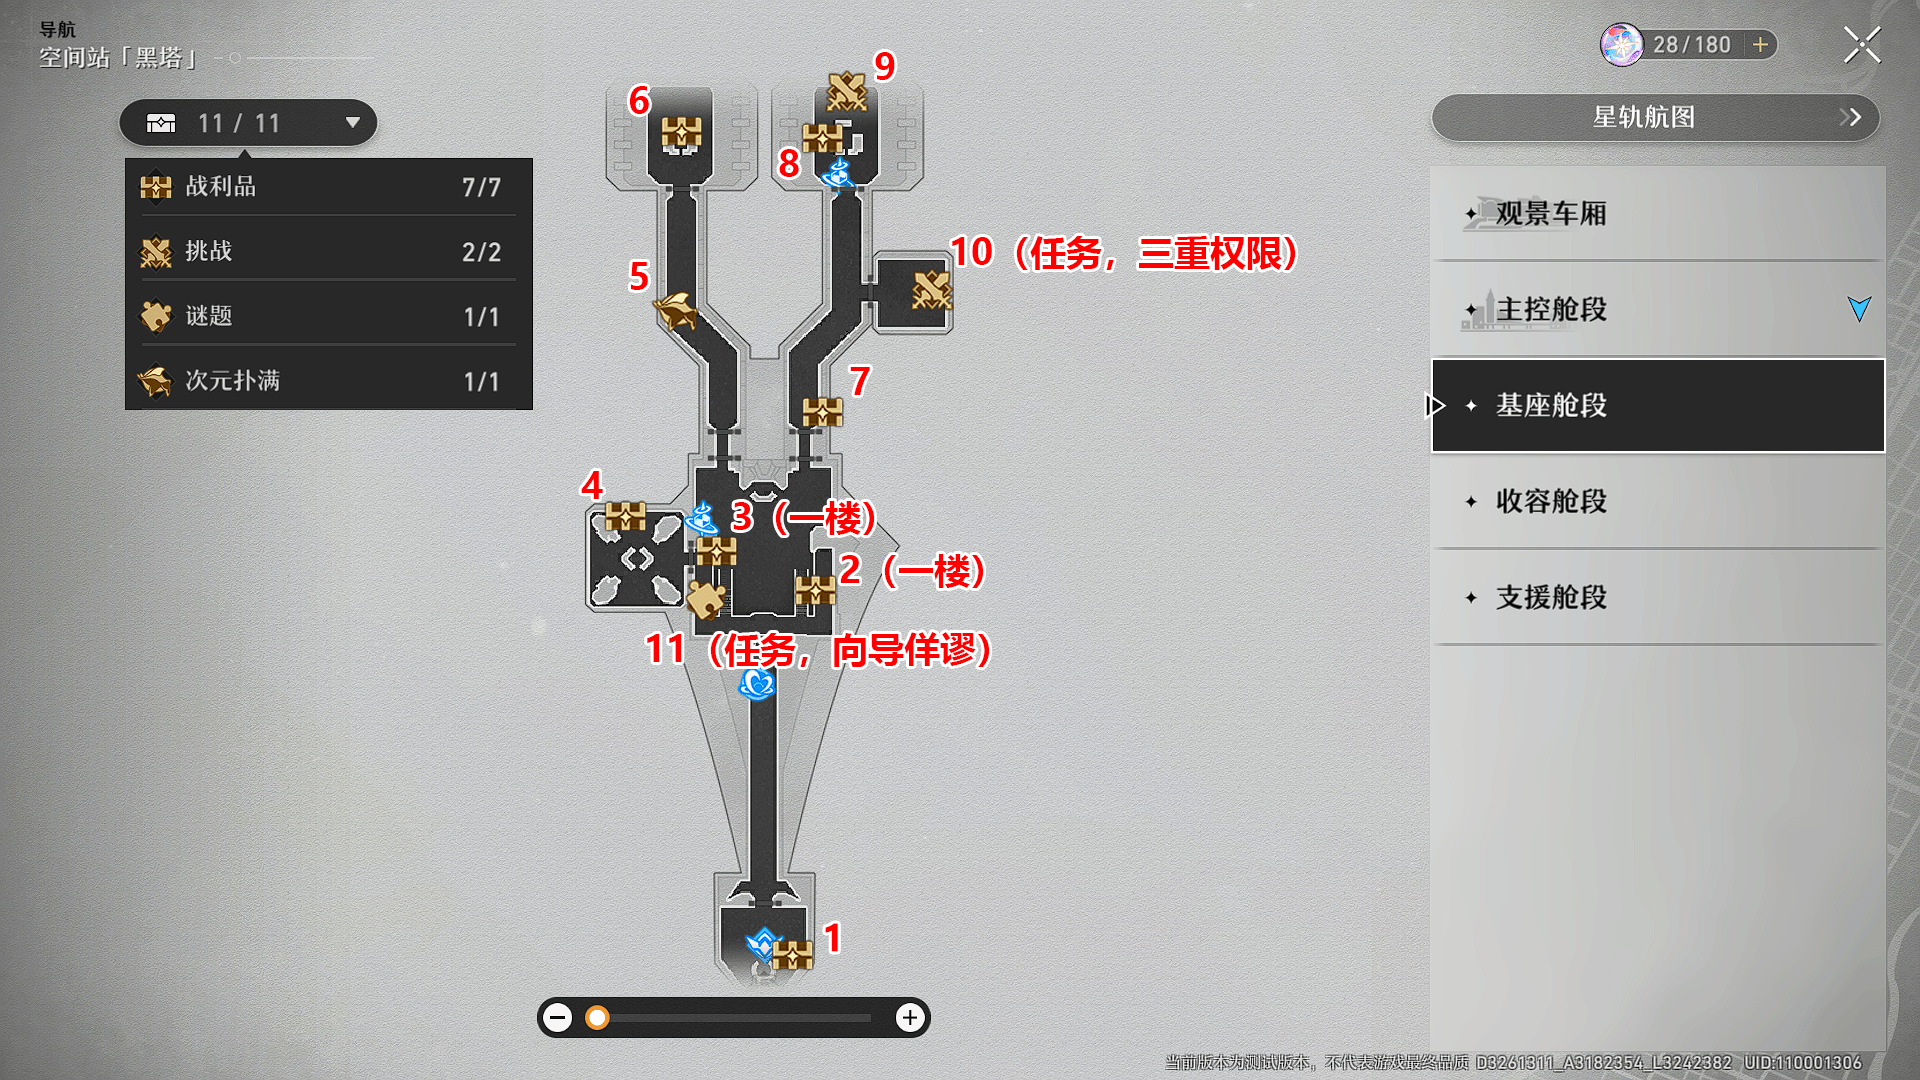
Task: Click the 28/180 power counter
Action: pyautogui.click(x=1691, y=45)
